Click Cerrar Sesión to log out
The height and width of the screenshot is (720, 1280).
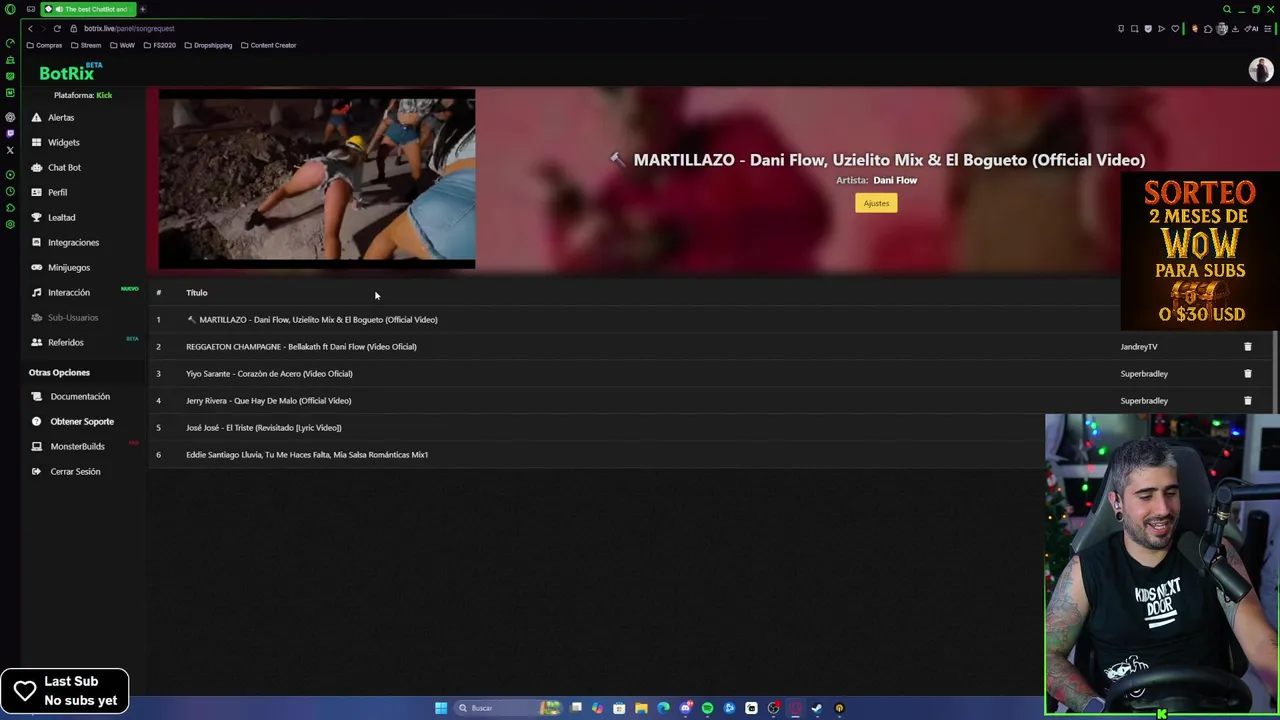coord(75,471)
